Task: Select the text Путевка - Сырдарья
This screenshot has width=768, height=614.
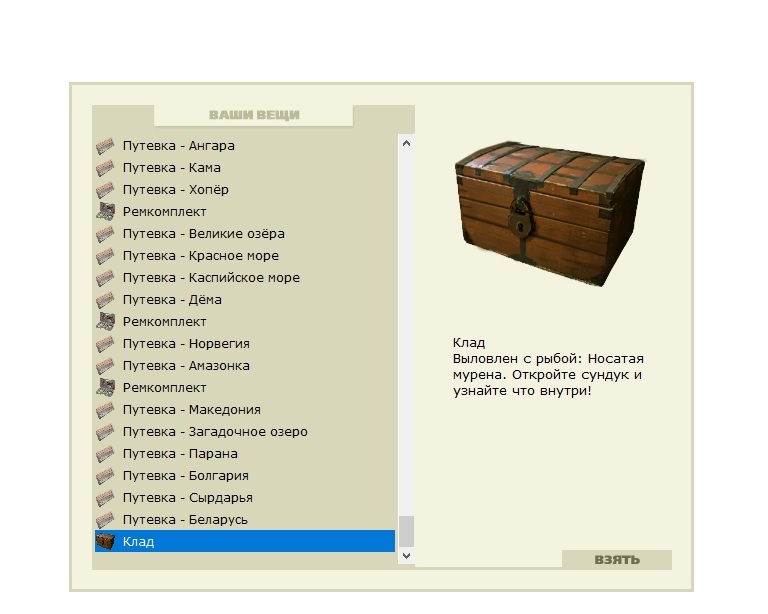Action: 188,498
